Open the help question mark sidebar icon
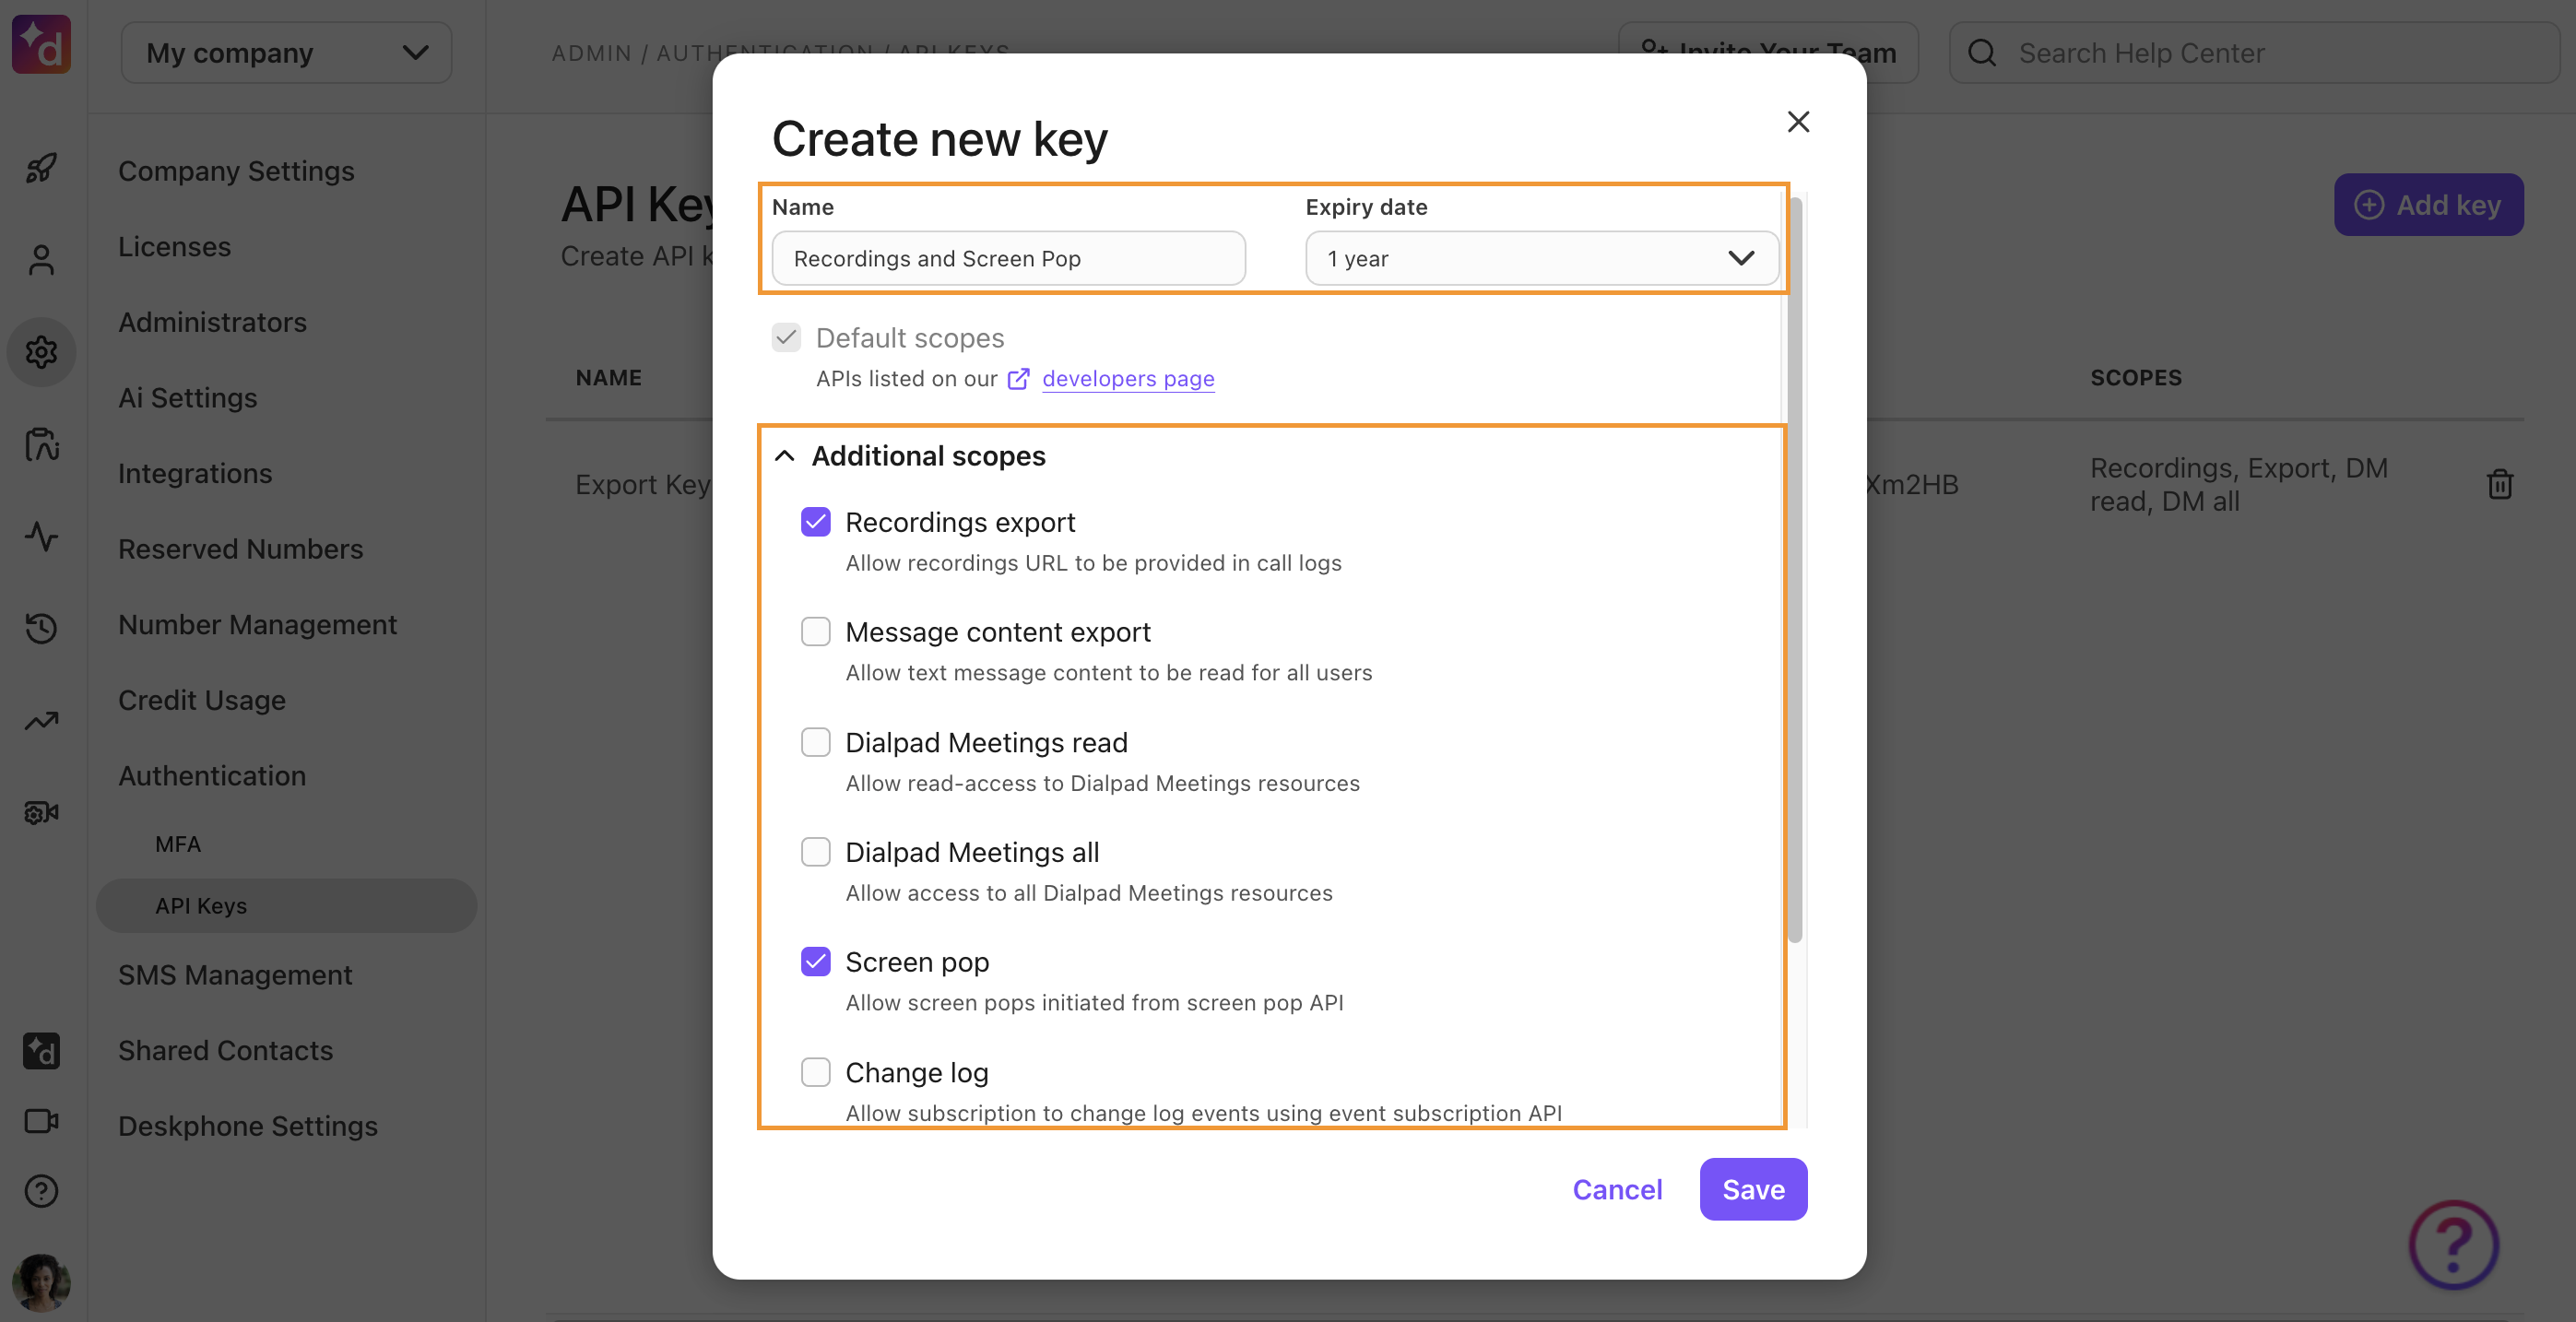 coord(41,1191)
